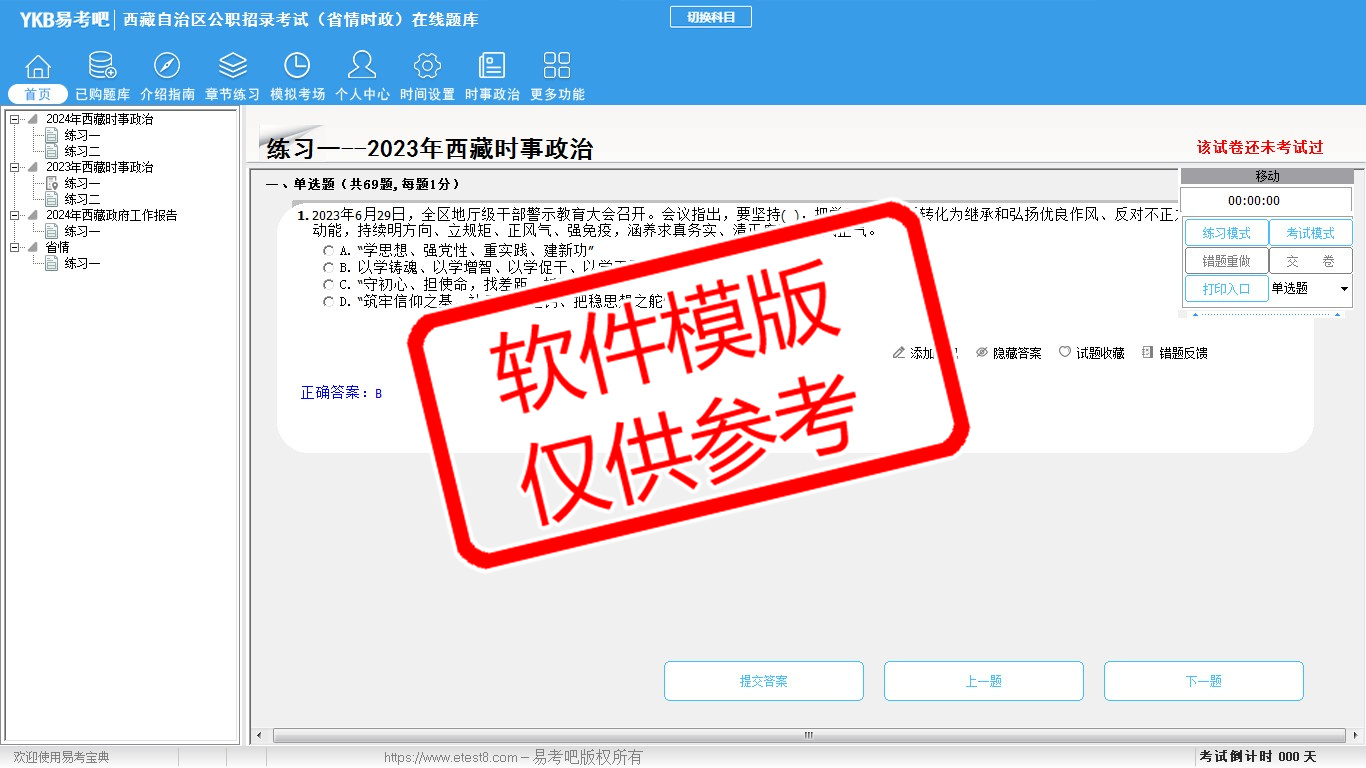
Task: Select answer option B radio button
Action: [x=329, y=267]
